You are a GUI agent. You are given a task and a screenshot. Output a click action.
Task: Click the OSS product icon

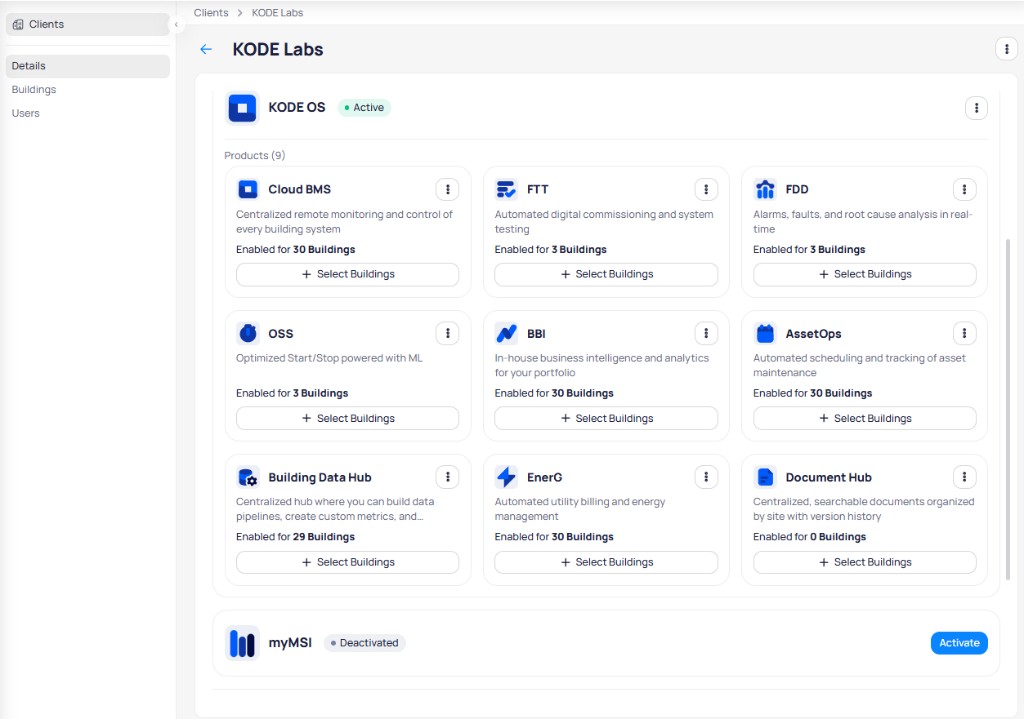(248, 333)
